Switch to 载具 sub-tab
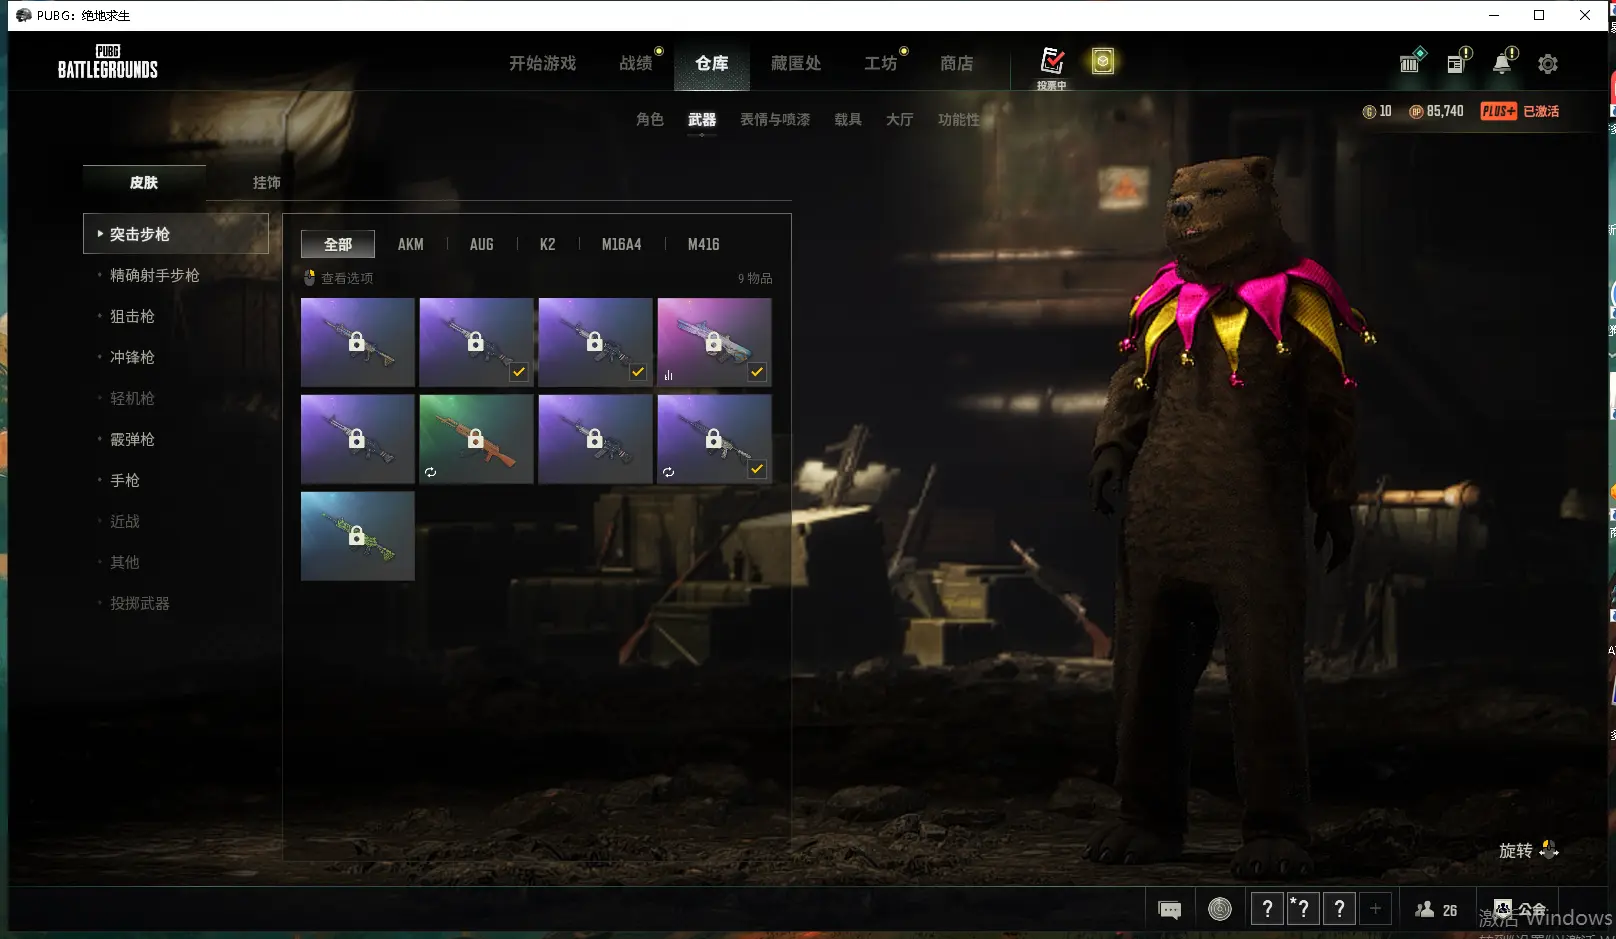Image resolution: width=1616 pixels, height=939 pixels. pos(848,119)
